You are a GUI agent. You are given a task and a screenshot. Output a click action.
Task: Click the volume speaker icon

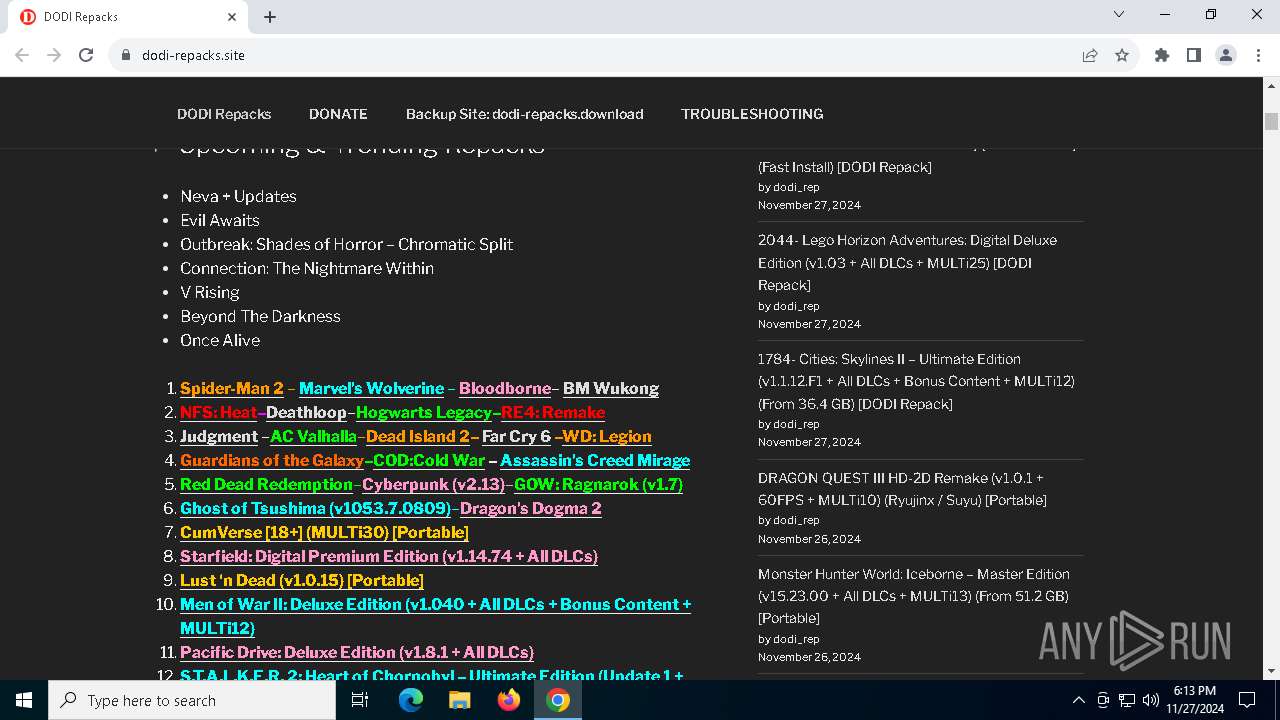click(1151, 700)
